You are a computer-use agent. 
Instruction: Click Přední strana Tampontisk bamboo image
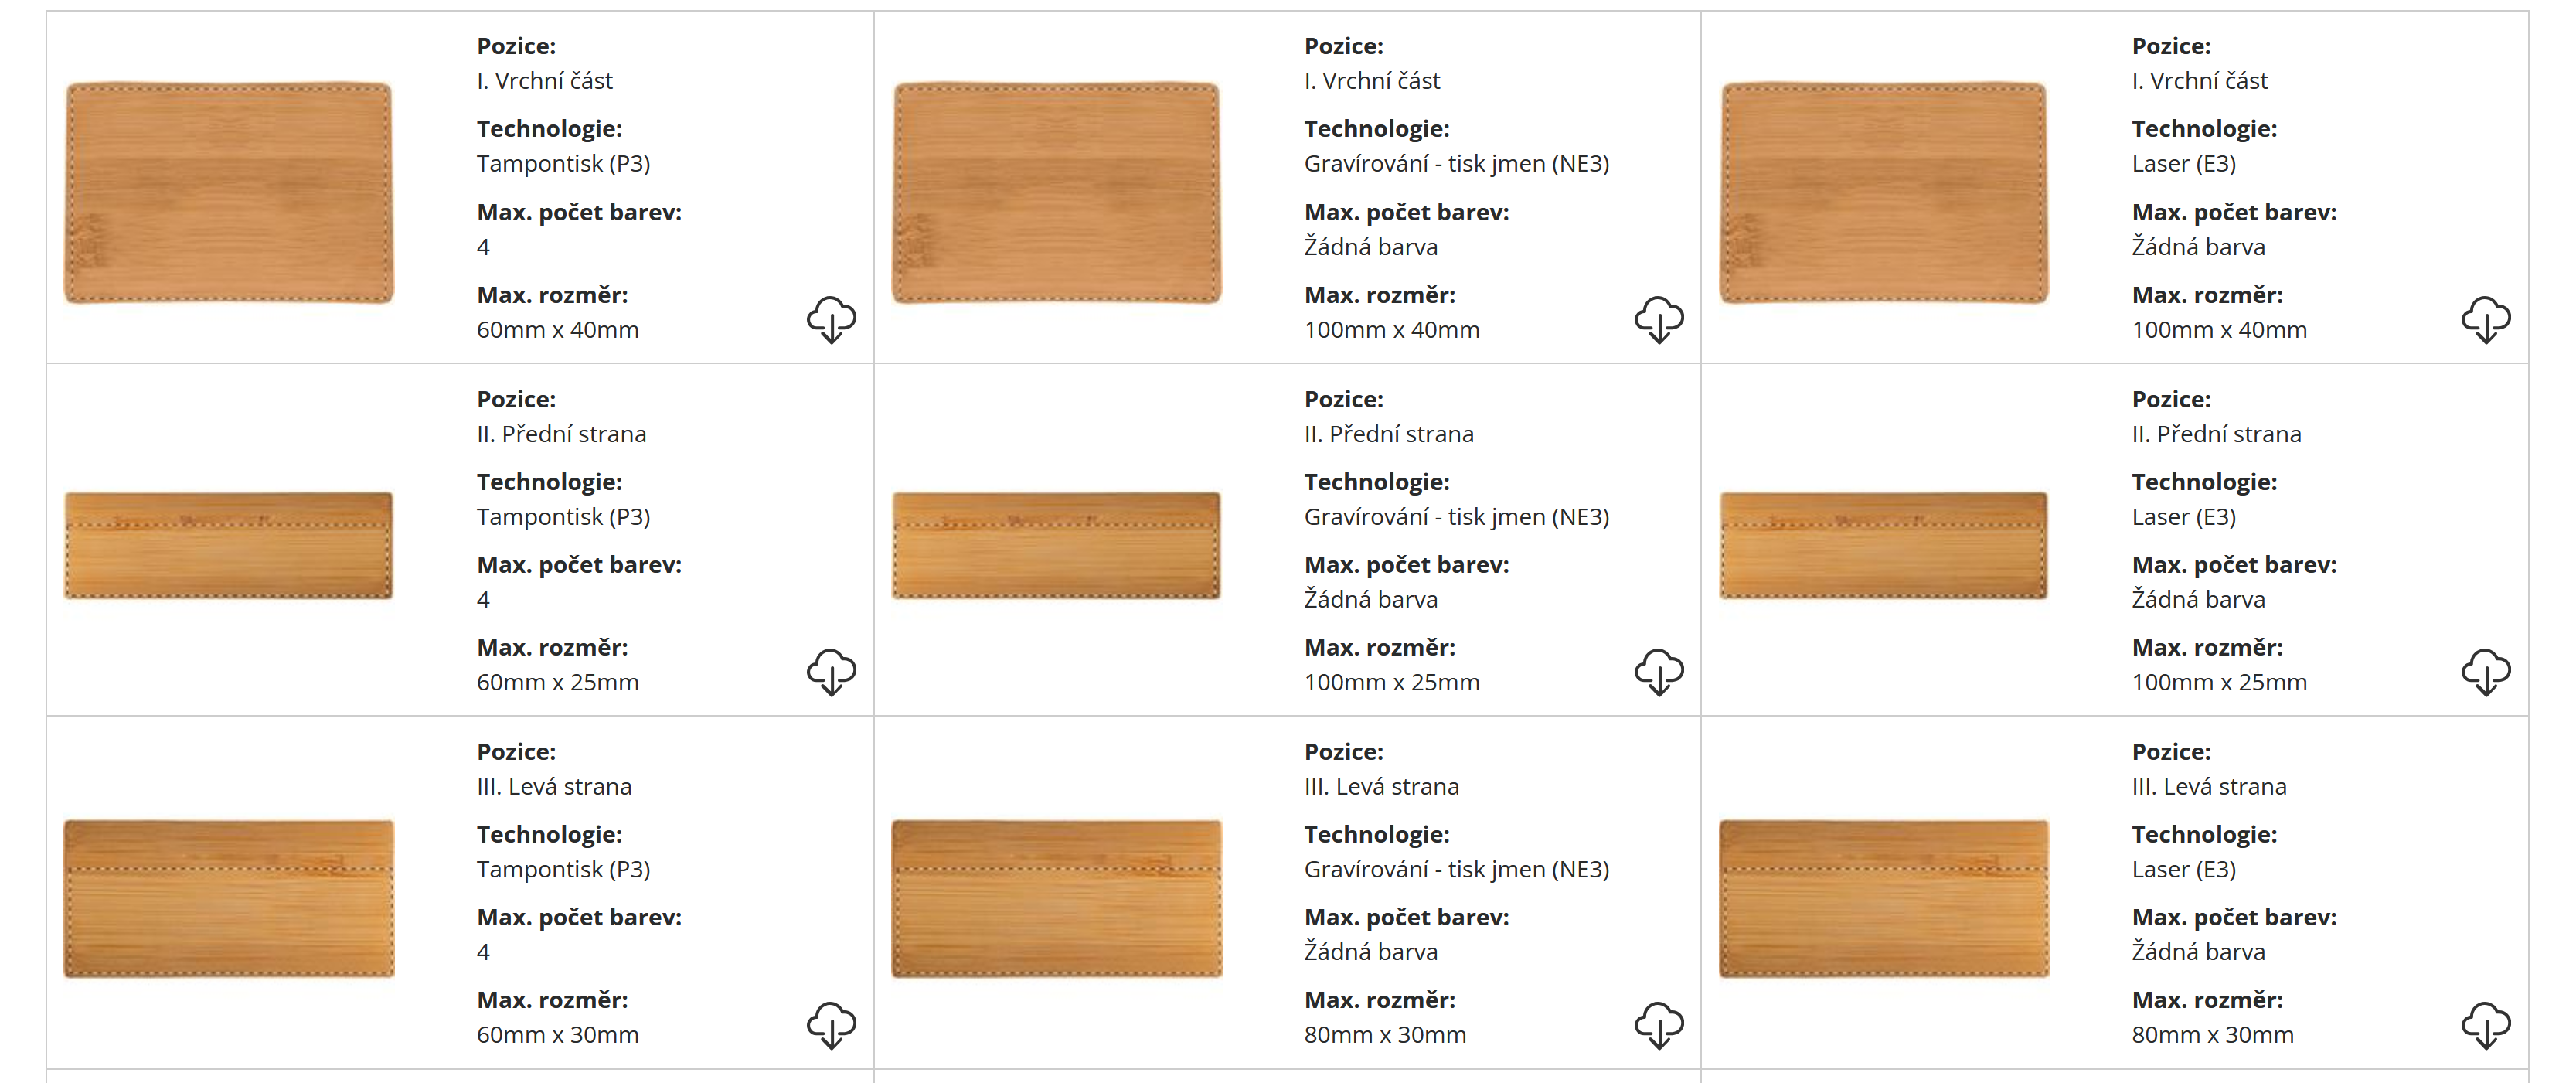click(x=229, y=545)
